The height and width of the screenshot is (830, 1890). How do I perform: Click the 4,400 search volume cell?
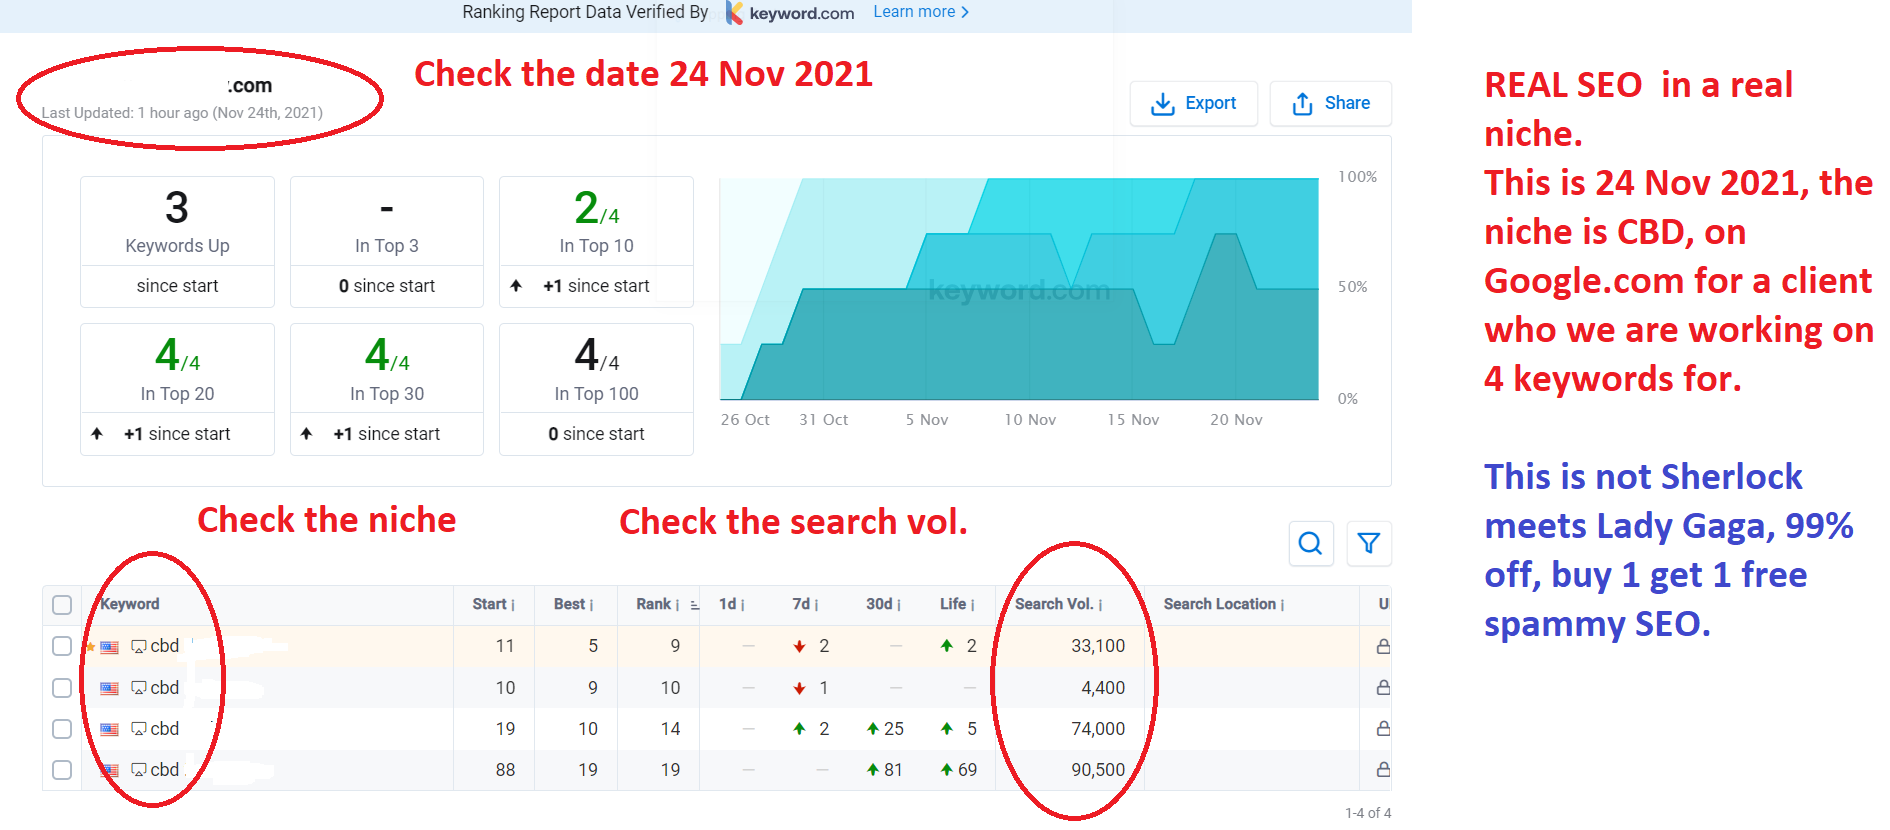(x=1103, y=688)
